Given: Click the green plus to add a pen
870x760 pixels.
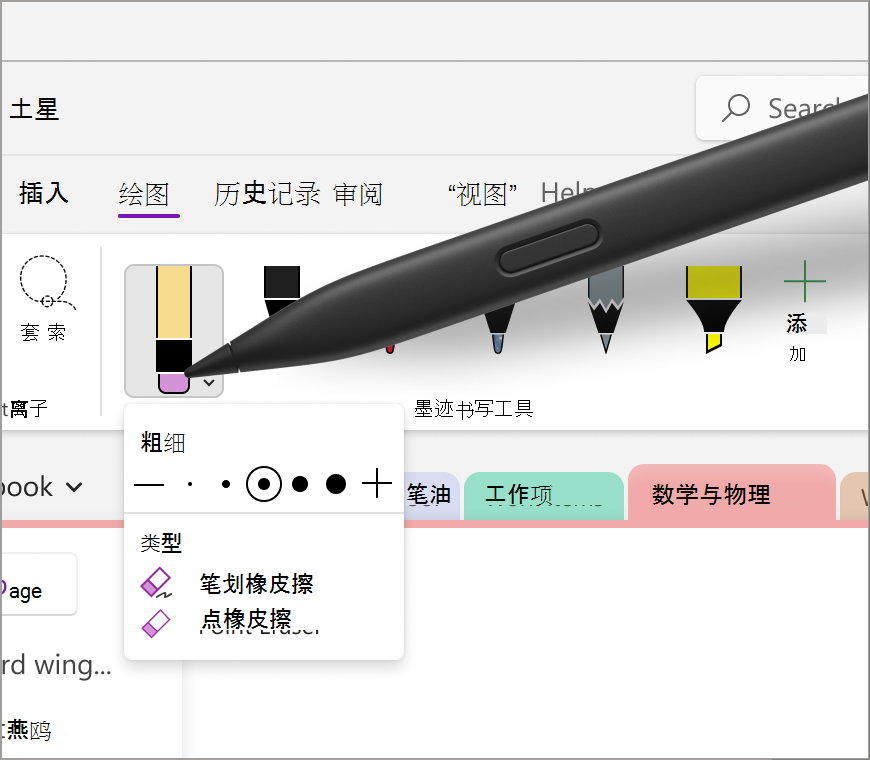Looking at the screenshot, I should 805,281.
